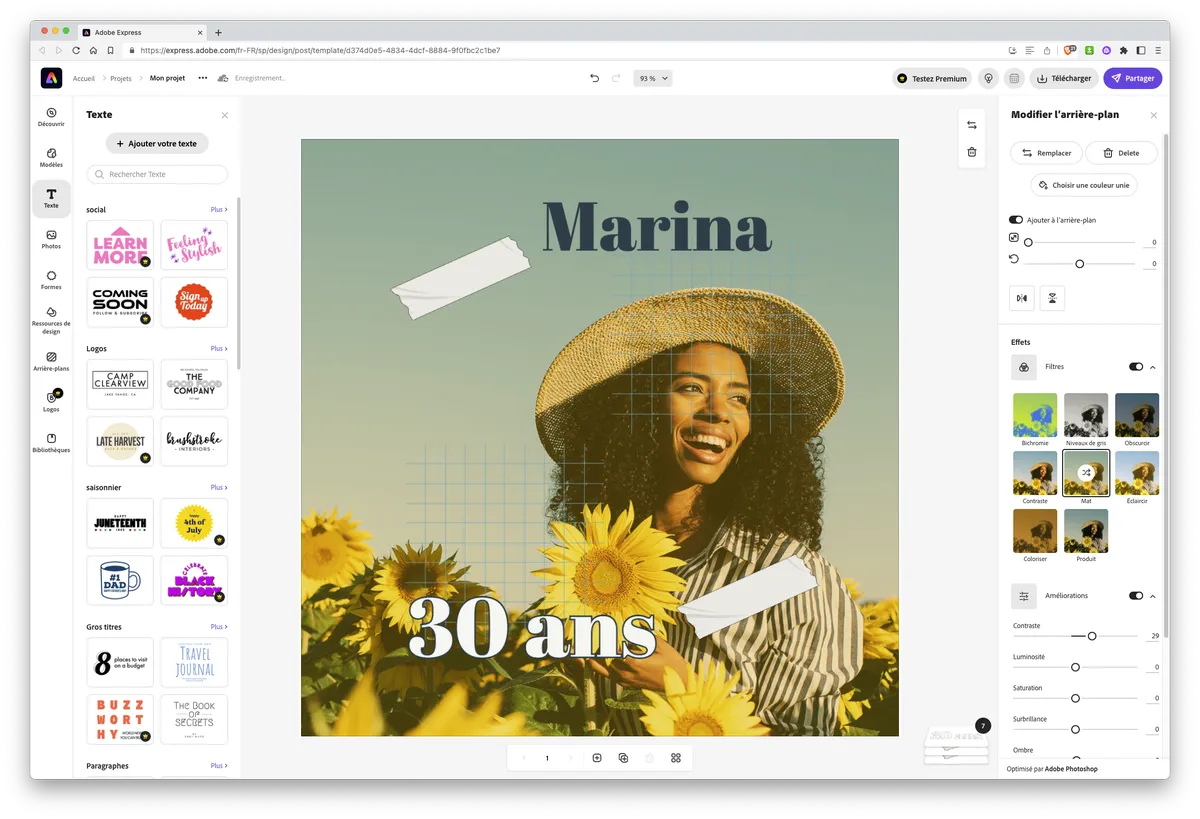Open the grid view of pages
The image size is (1200, 819).
pyautogui.click(x=676, y=758)
